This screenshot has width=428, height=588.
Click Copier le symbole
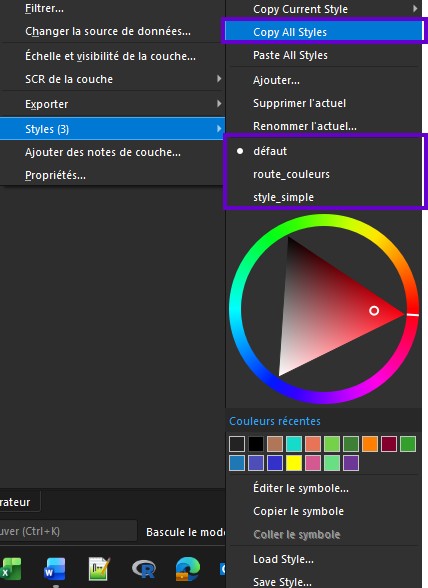(x=323, y=511)
